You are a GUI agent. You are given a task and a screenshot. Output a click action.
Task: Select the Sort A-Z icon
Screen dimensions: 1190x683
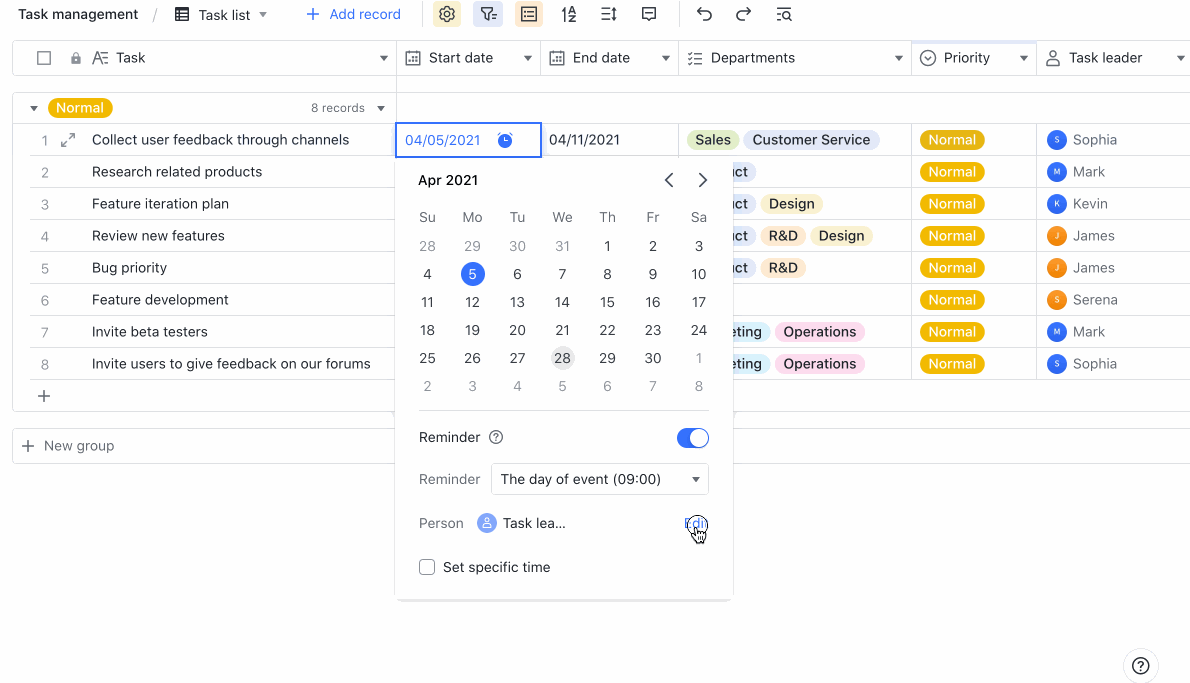coord(569,14)
